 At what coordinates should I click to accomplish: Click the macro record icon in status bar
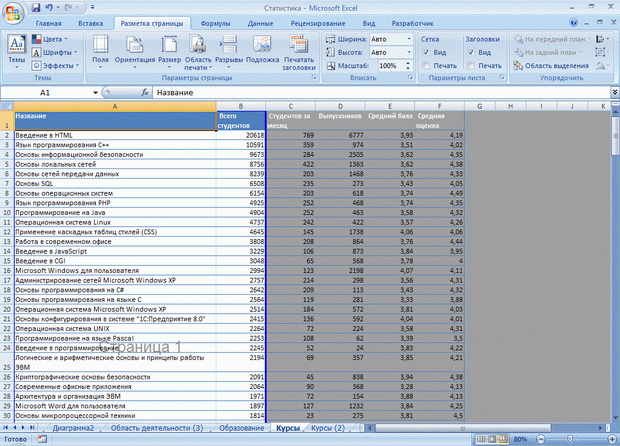42,439
